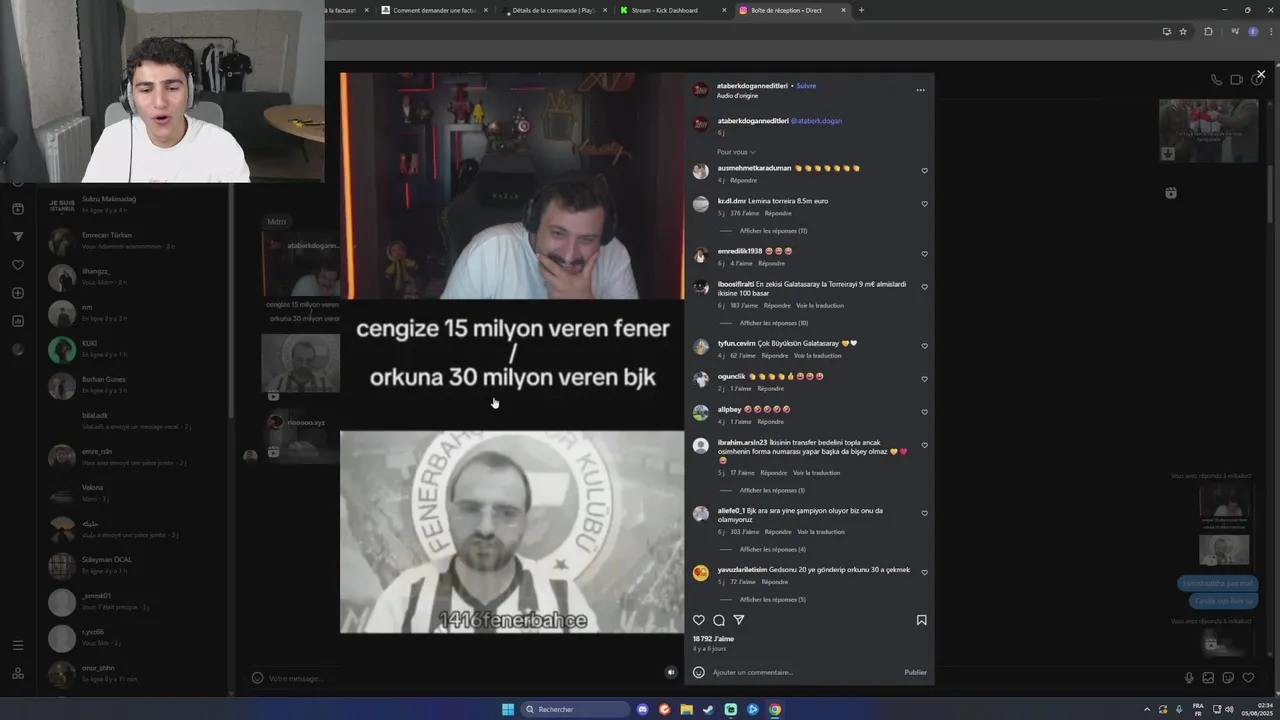Like alipbey's comment
Viewport: 1280px width, 720px height.
tap(924, 412)
